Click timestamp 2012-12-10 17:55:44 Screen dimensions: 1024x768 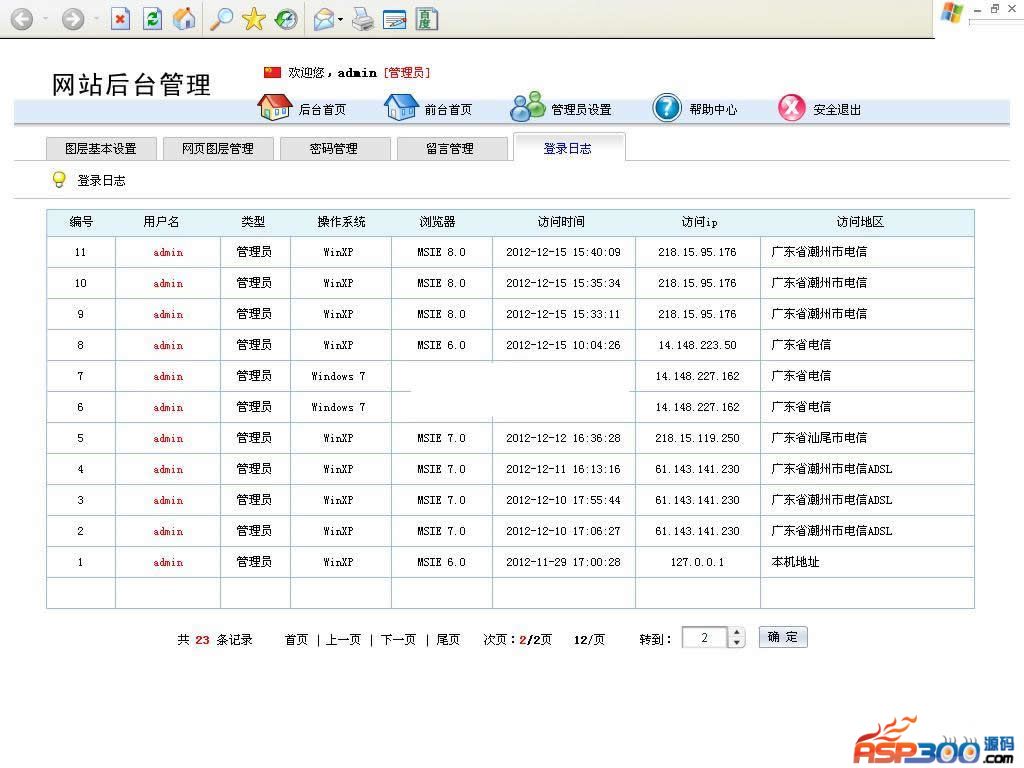click(x=563, y=500)
